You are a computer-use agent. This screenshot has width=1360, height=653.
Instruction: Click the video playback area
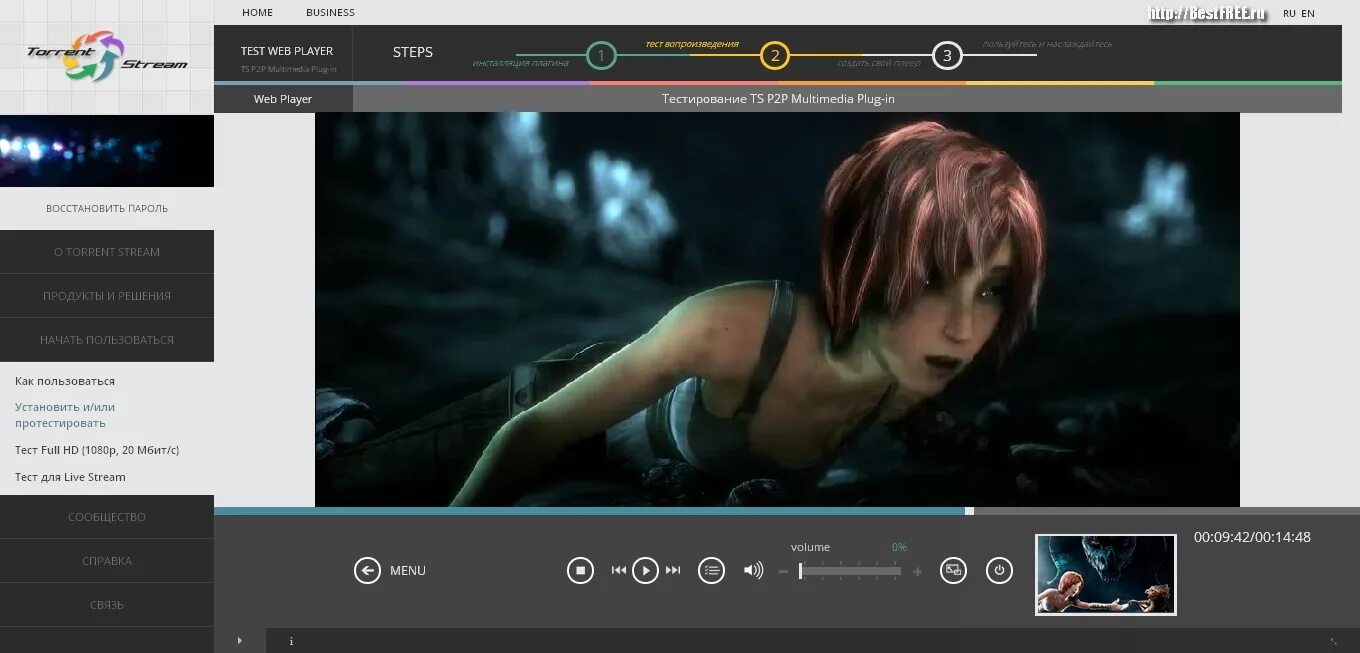coord(777,309)
